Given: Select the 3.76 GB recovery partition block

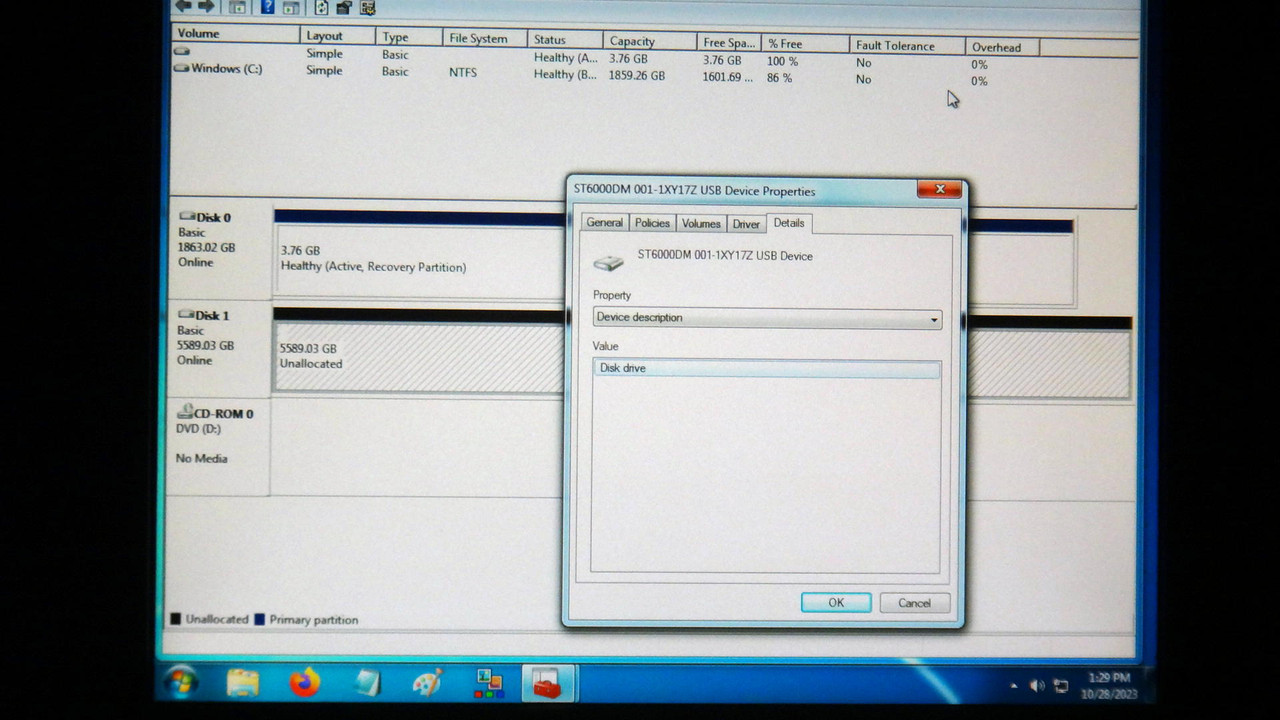Looking at the screenshot, I should coord(419,258).
